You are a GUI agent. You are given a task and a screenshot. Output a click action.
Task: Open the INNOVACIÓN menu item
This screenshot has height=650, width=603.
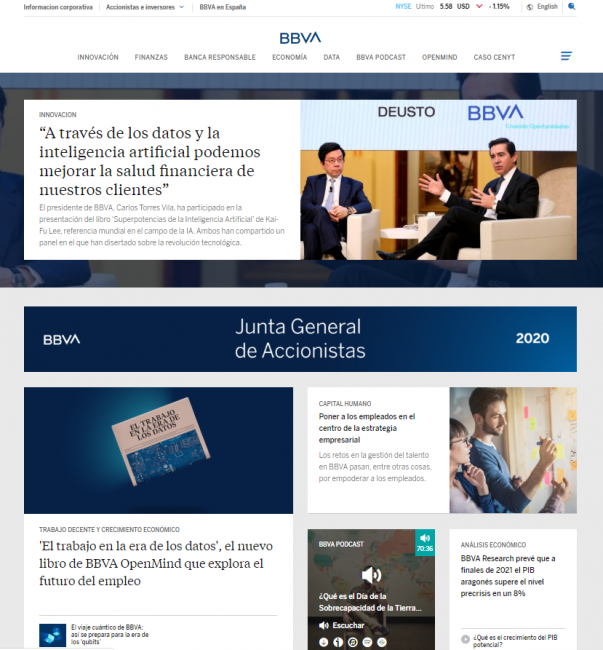(98, 57)
